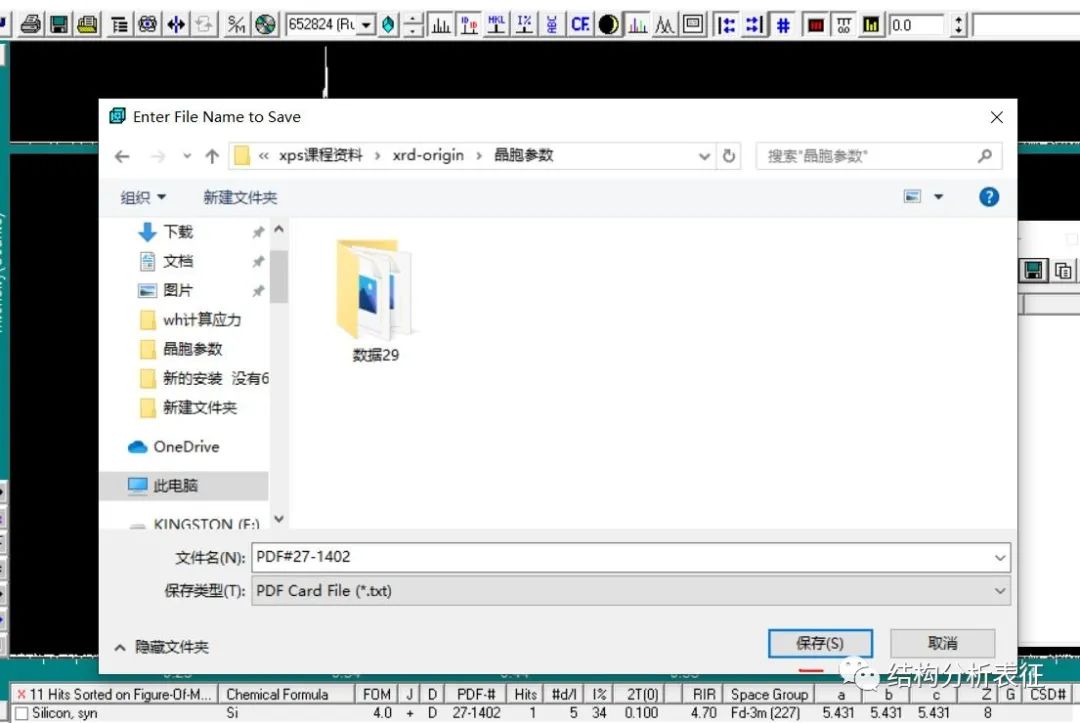Select 图片 in the navigation pane

point(178,291)
